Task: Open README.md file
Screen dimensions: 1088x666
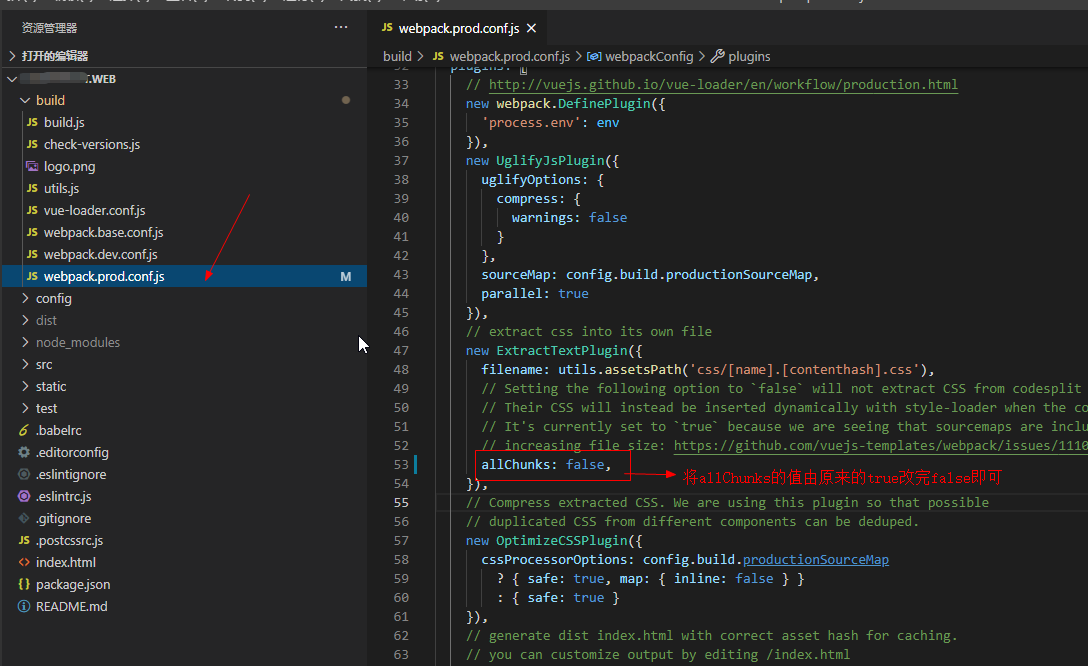Action: coord(71,606)
